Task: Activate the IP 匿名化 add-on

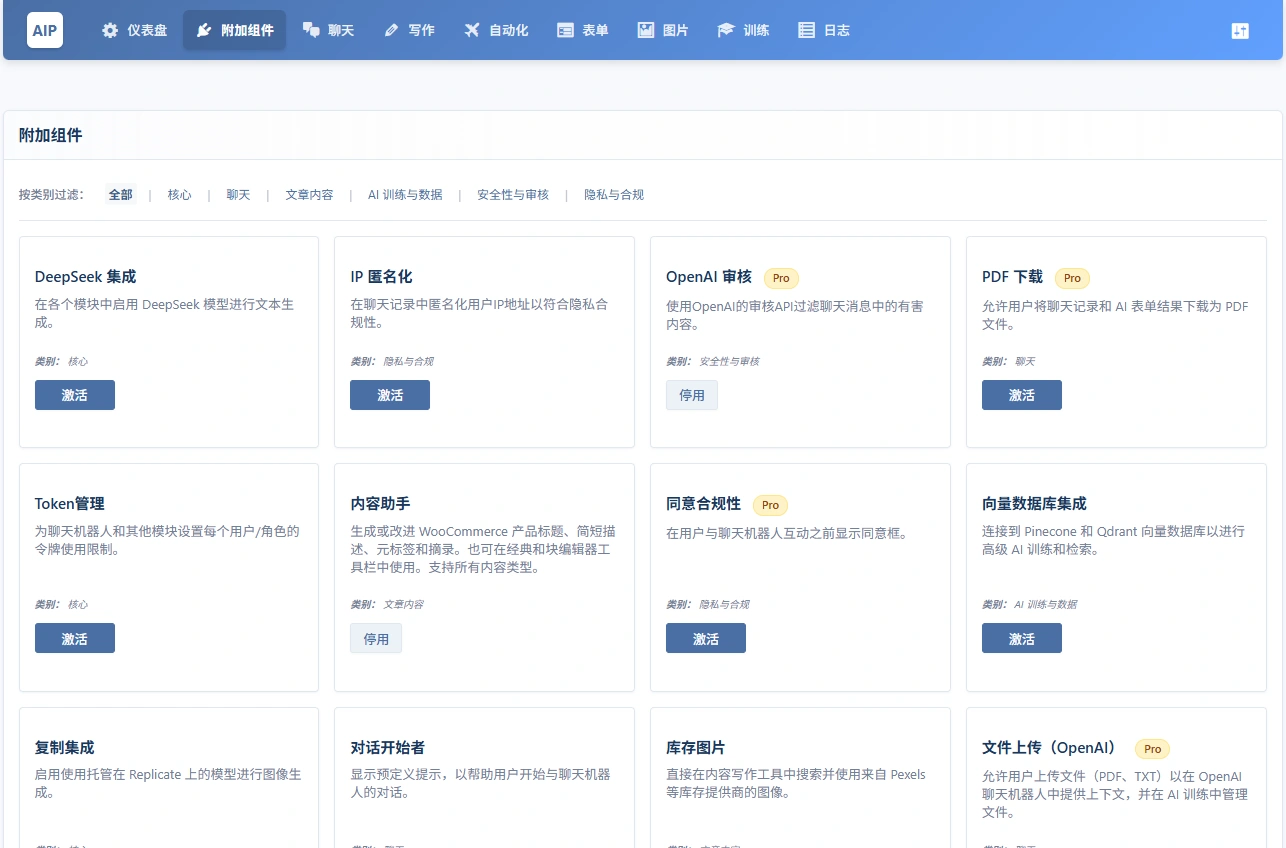Action: point(390,395)
